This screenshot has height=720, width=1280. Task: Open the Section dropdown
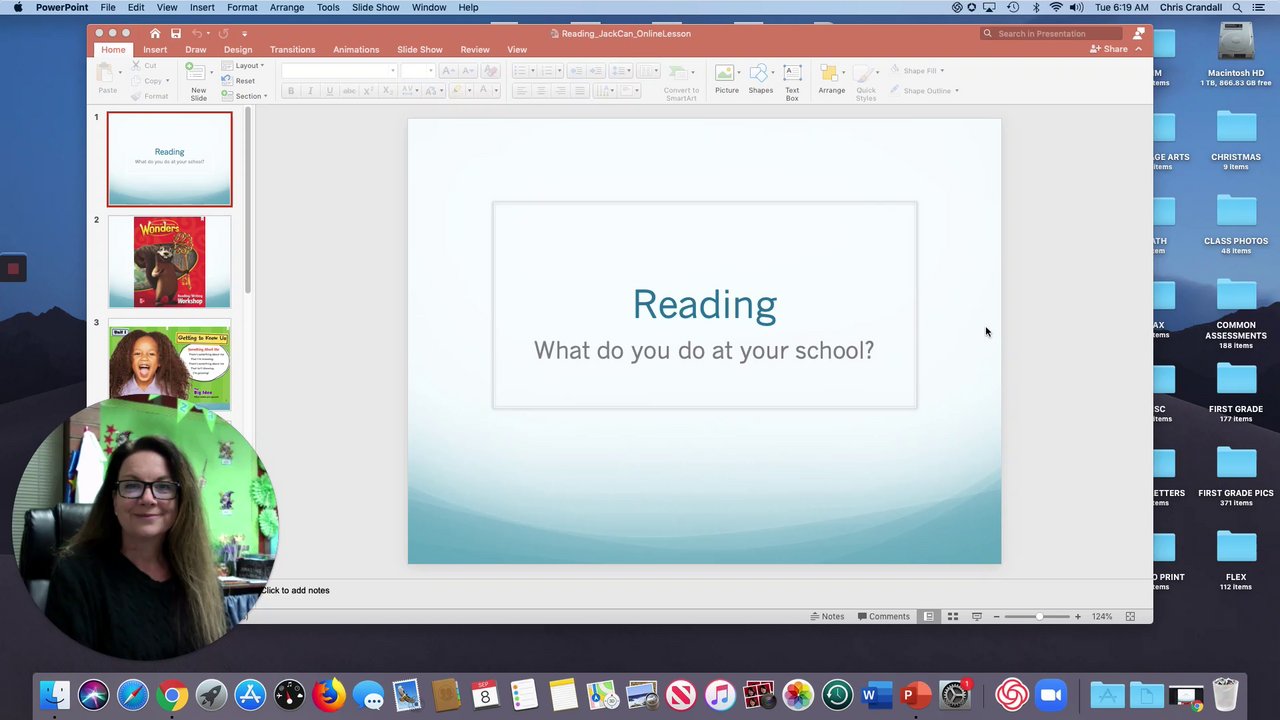244,96
